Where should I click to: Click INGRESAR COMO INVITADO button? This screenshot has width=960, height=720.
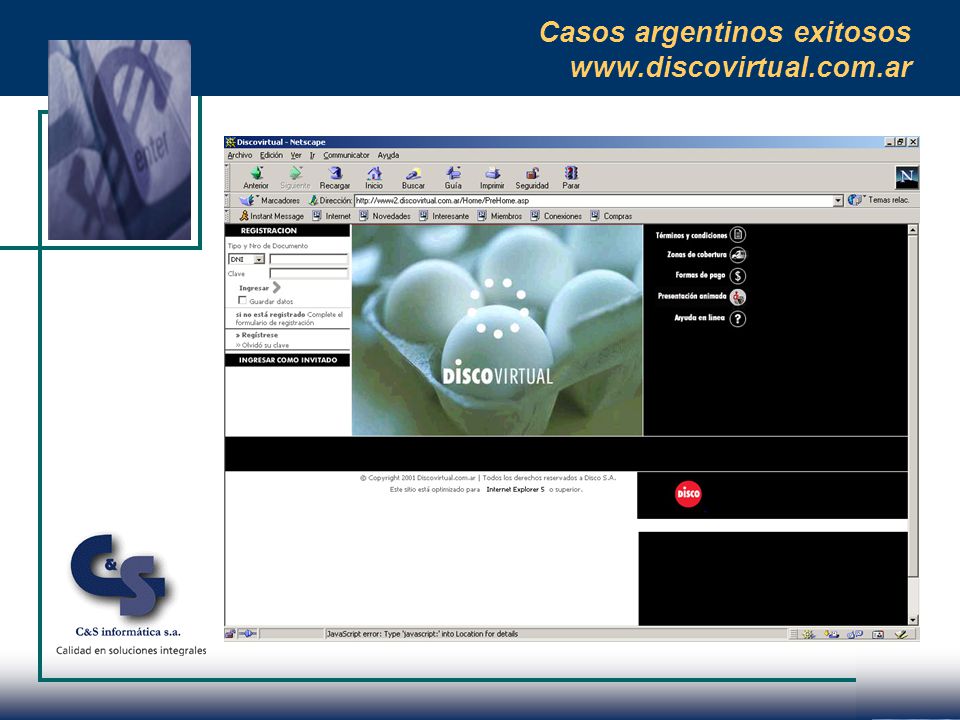click(288, 360)
